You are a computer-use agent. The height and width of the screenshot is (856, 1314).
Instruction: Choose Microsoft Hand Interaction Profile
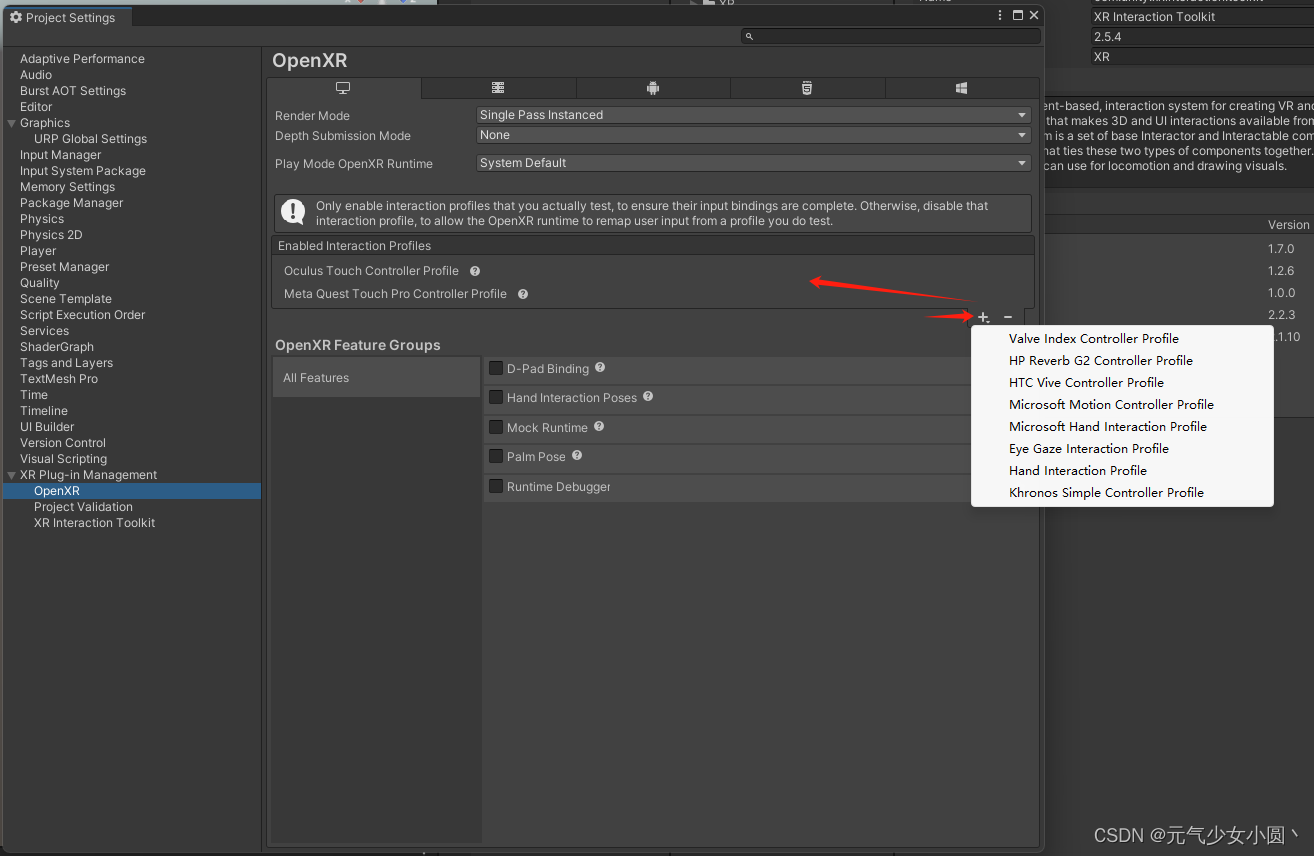(x=1108, y=427)
